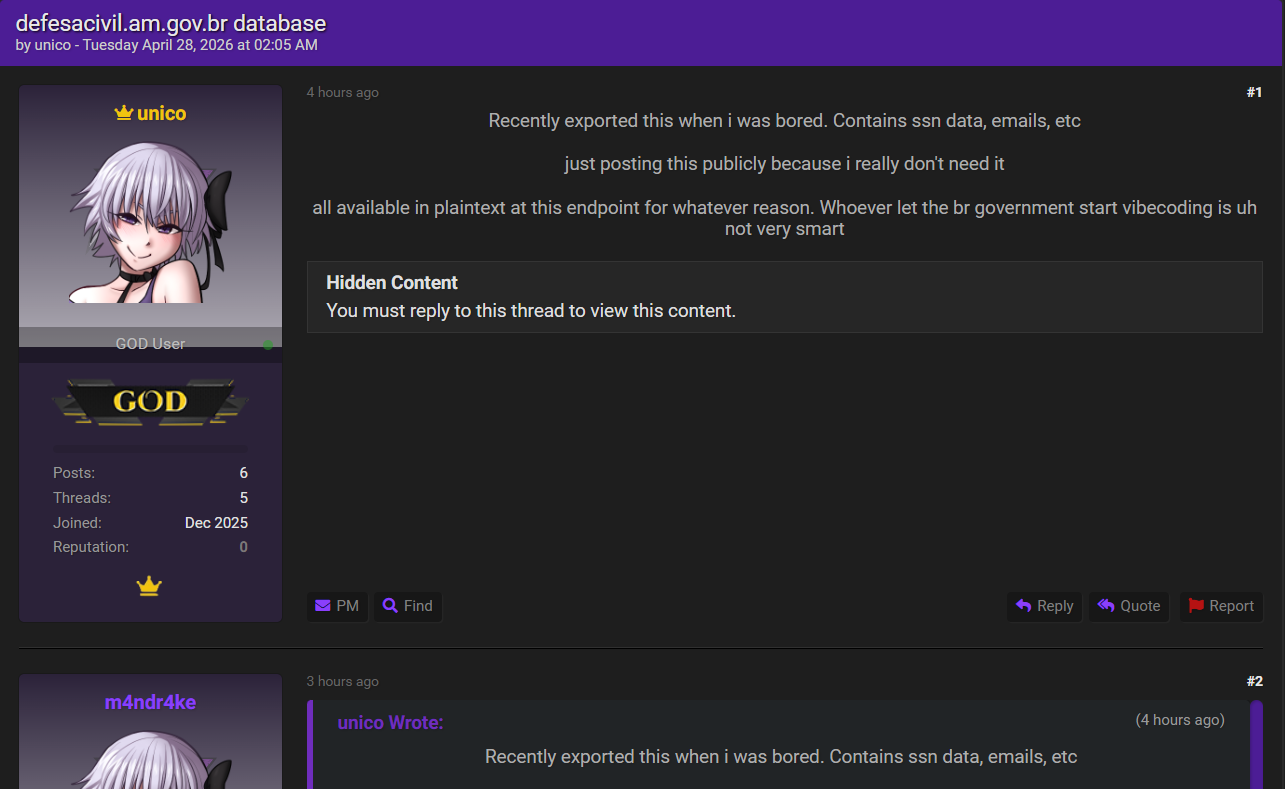Click unico's Reputation value of 0
Screen dimensions: 1285x789
(x=243, y=547)
